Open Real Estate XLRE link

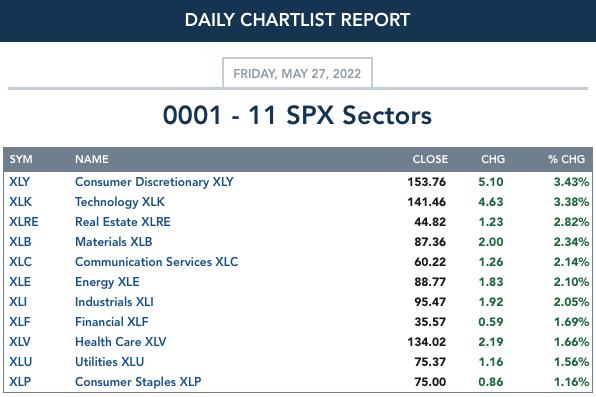123,222
